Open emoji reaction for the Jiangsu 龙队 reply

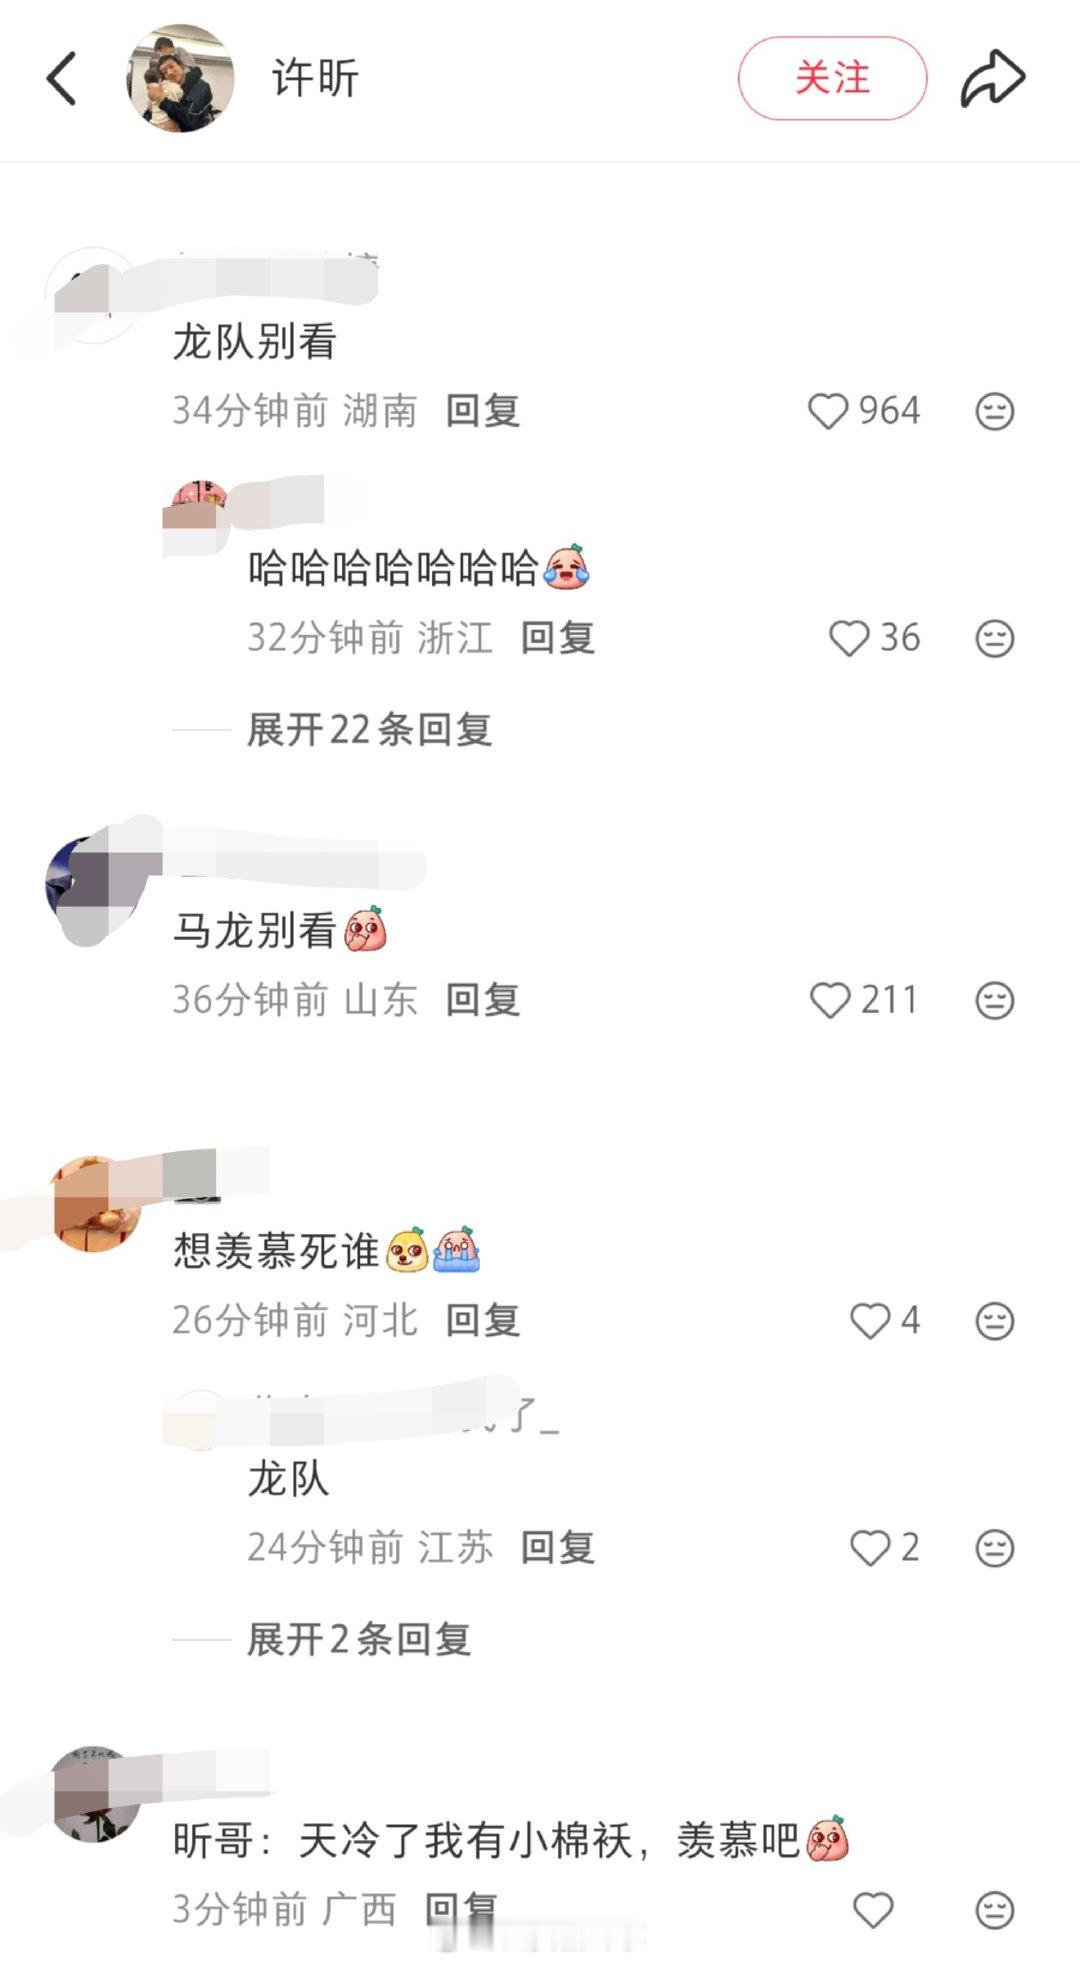click(995, 1548)
